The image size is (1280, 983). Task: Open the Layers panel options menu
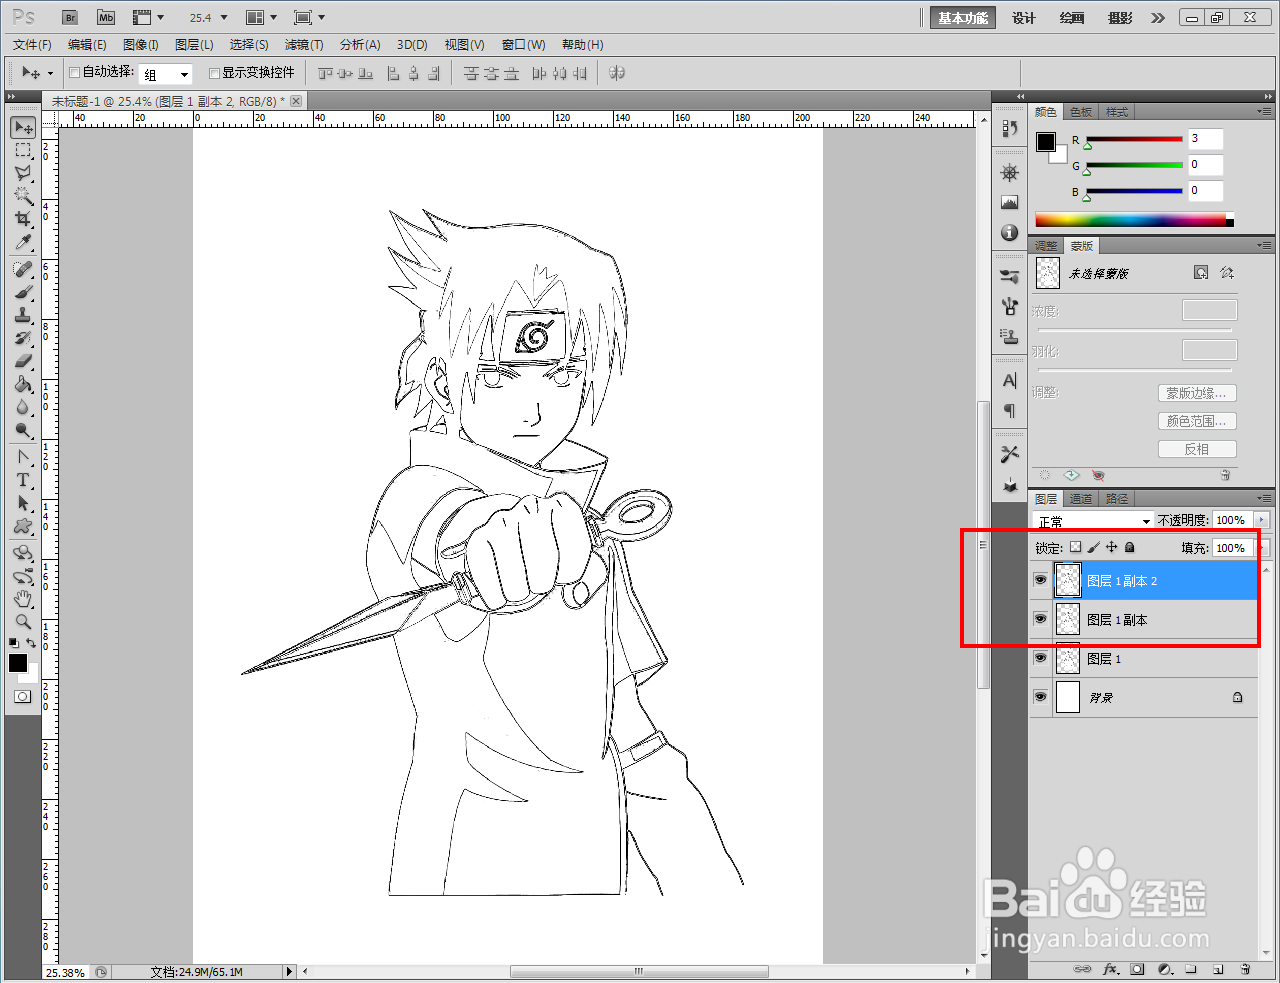pos(1264,498)
